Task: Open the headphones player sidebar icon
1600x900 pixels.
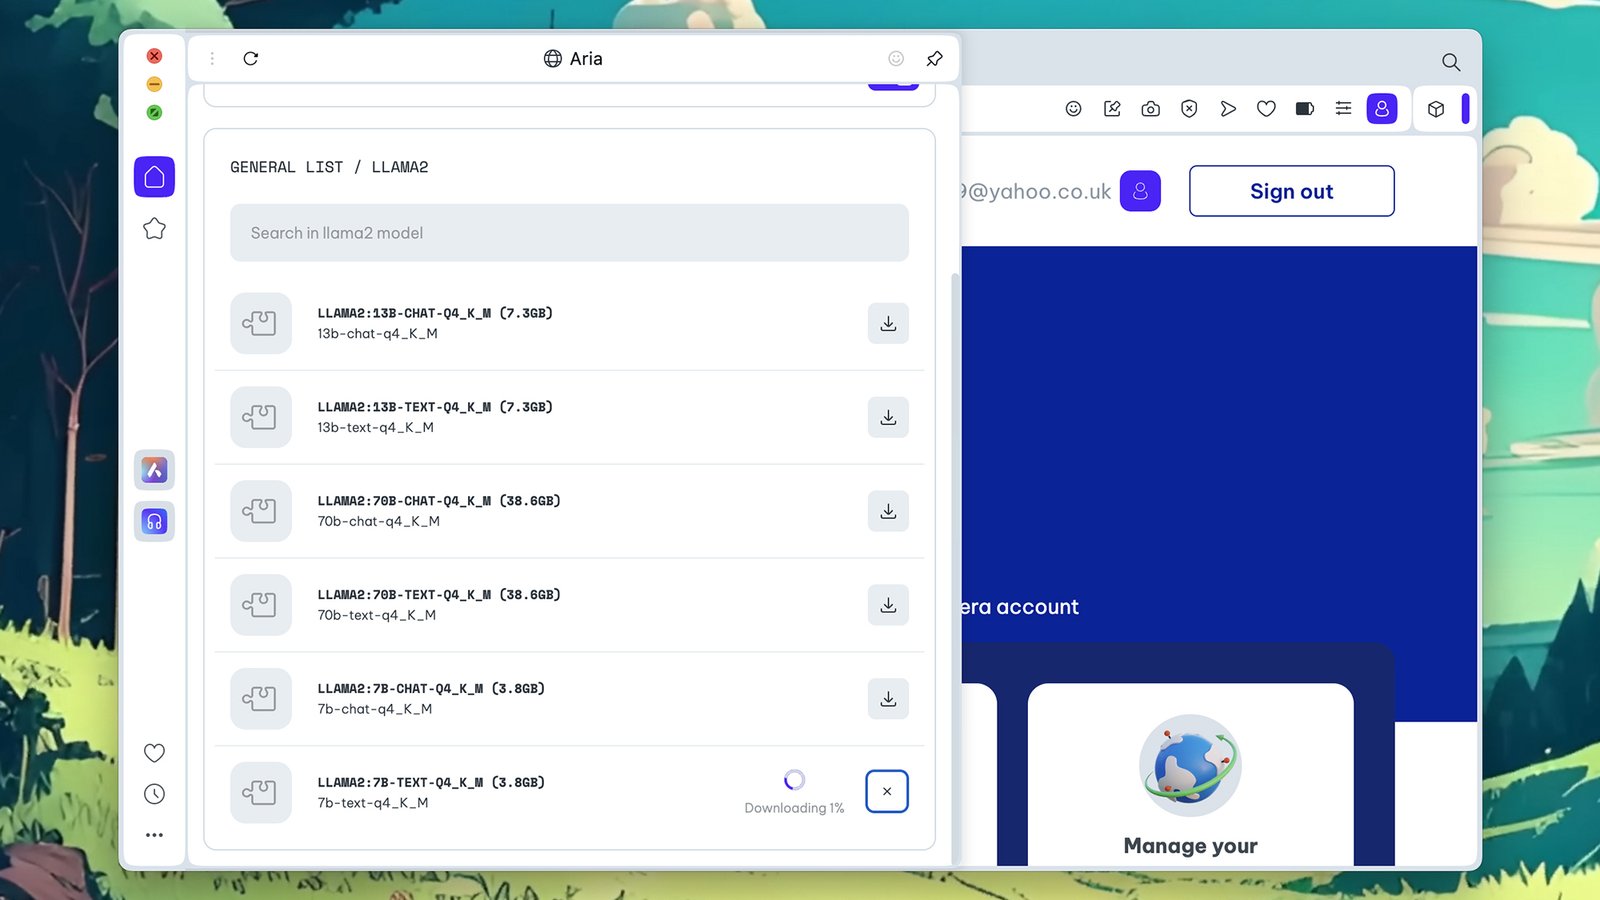Action: [154, 521]
